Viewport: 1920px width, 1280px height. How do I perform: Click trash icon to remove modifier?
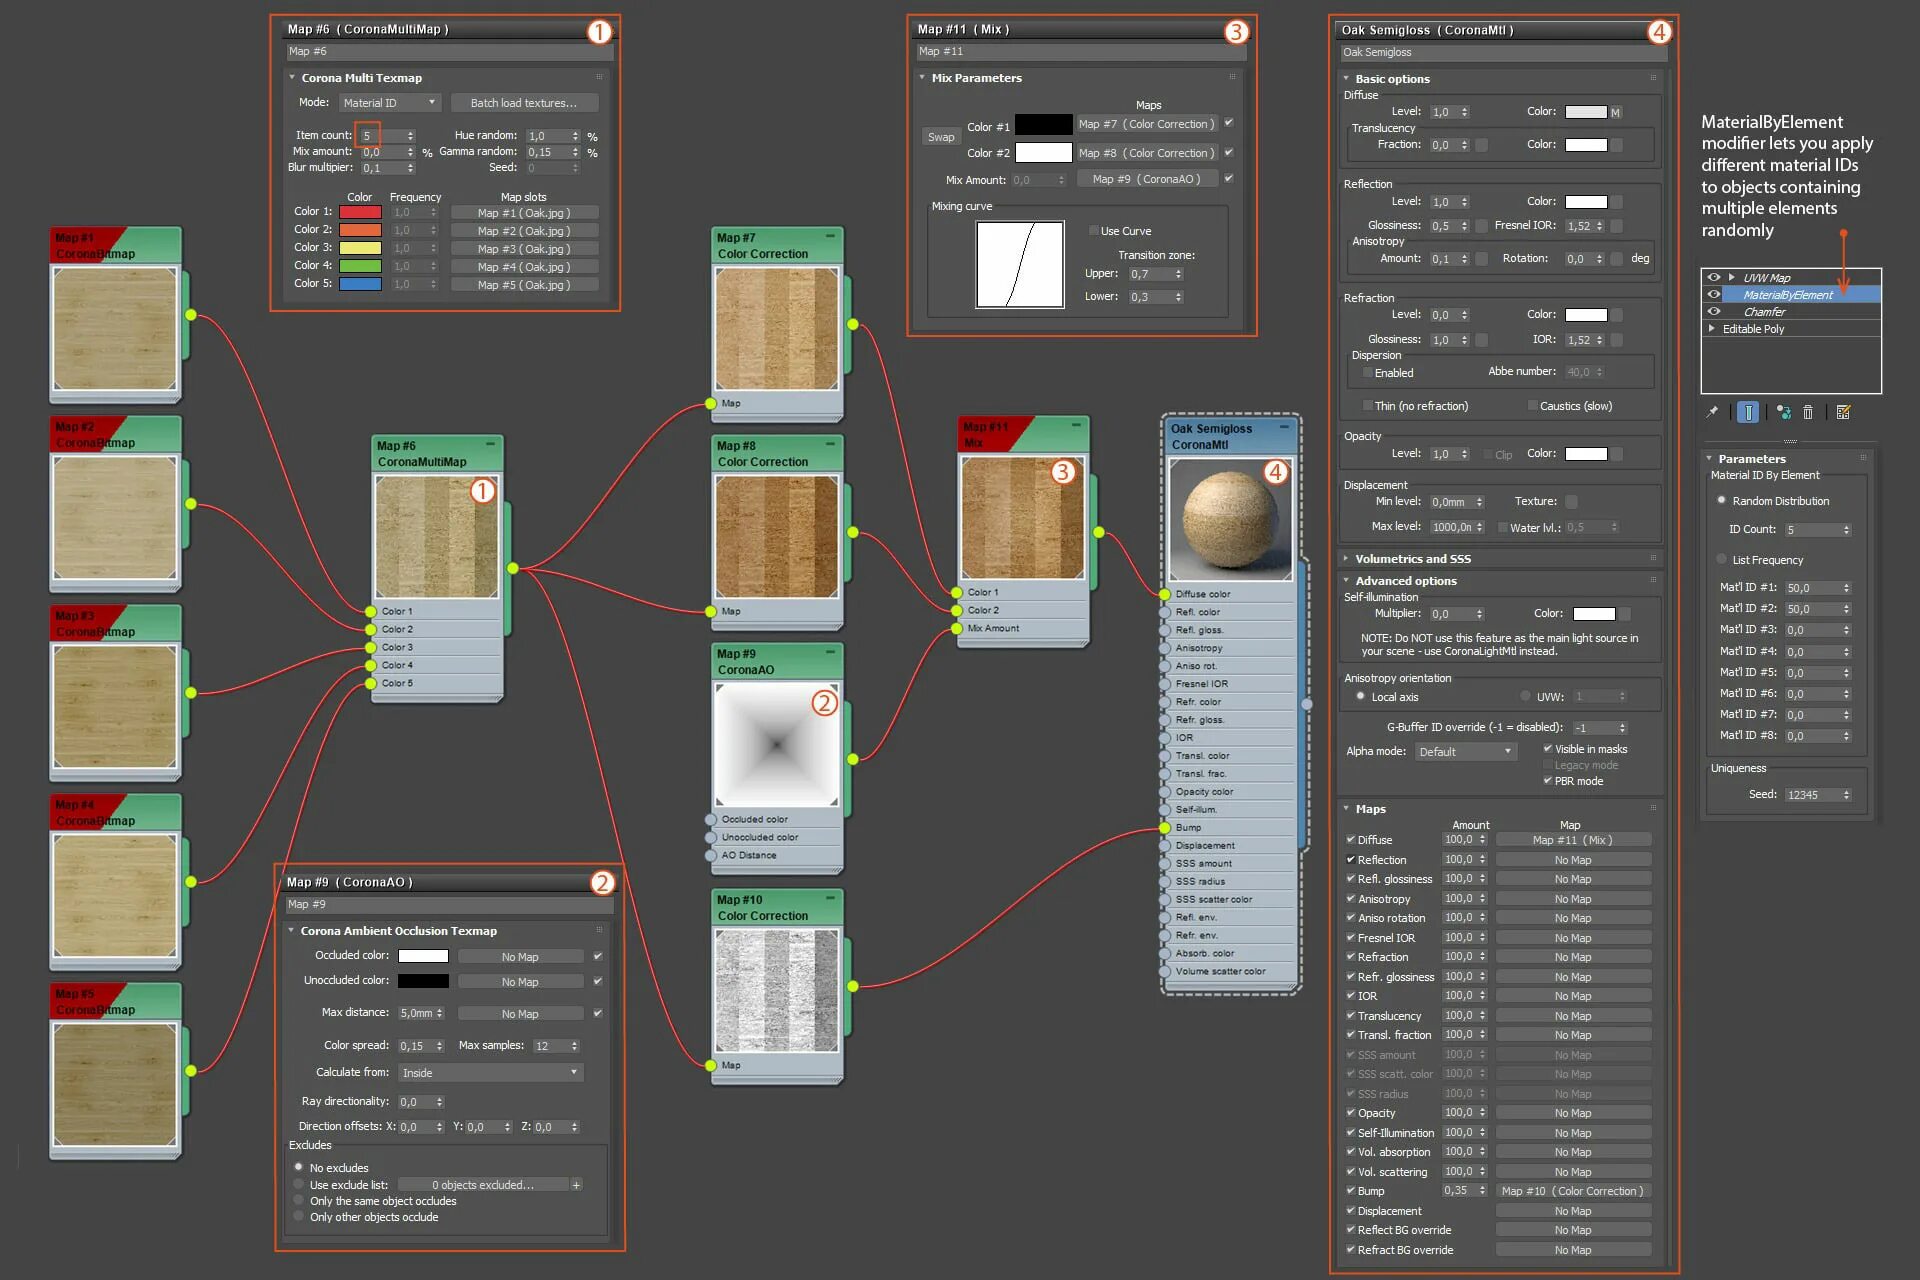point(1808,412)
